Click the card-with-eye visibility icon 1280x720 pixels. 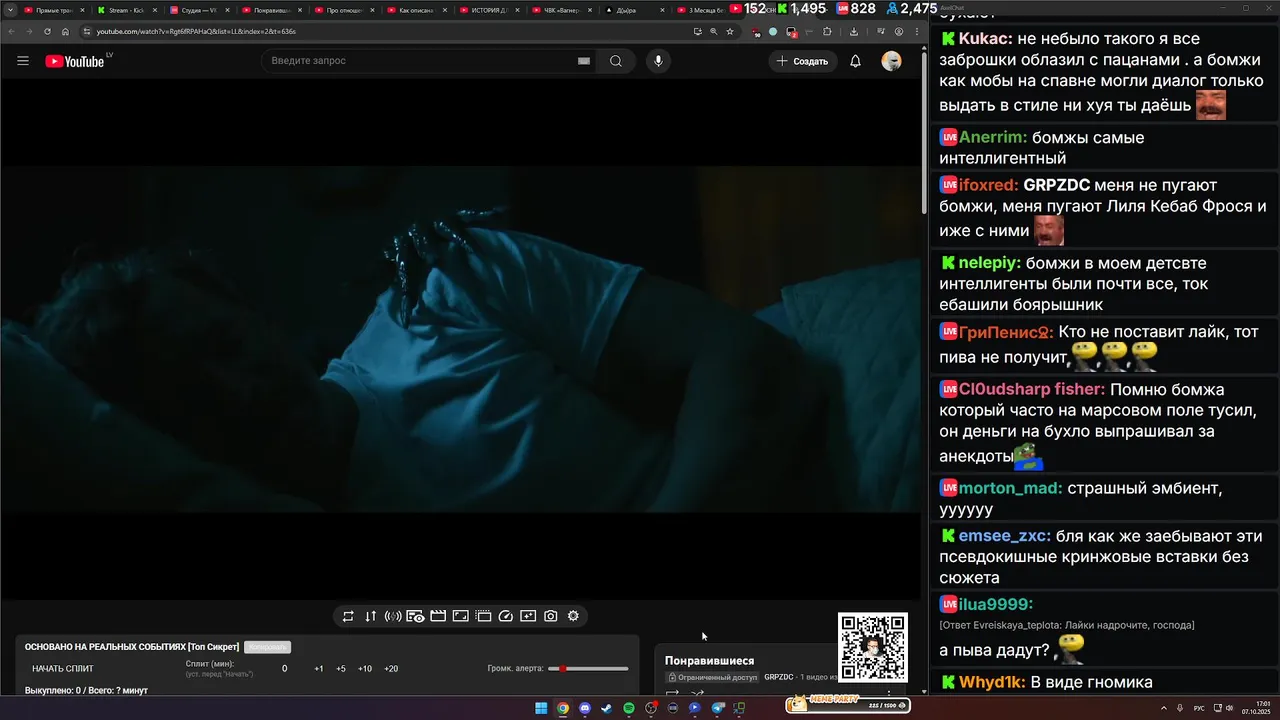(415, 616)
